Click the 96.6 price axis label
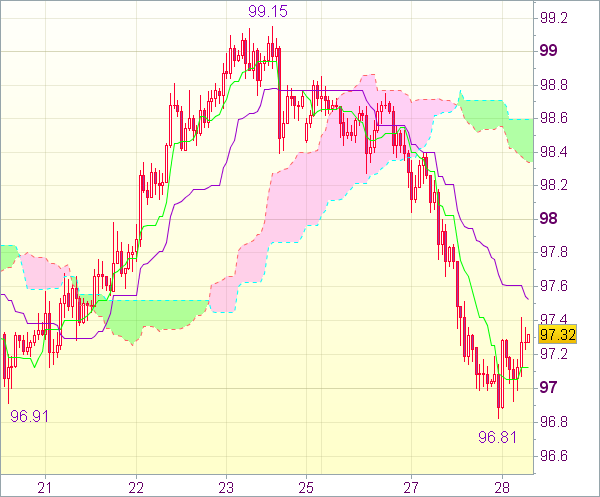This screenshot has width=600, height=497. pyautogui.click(x=553, y=456)
